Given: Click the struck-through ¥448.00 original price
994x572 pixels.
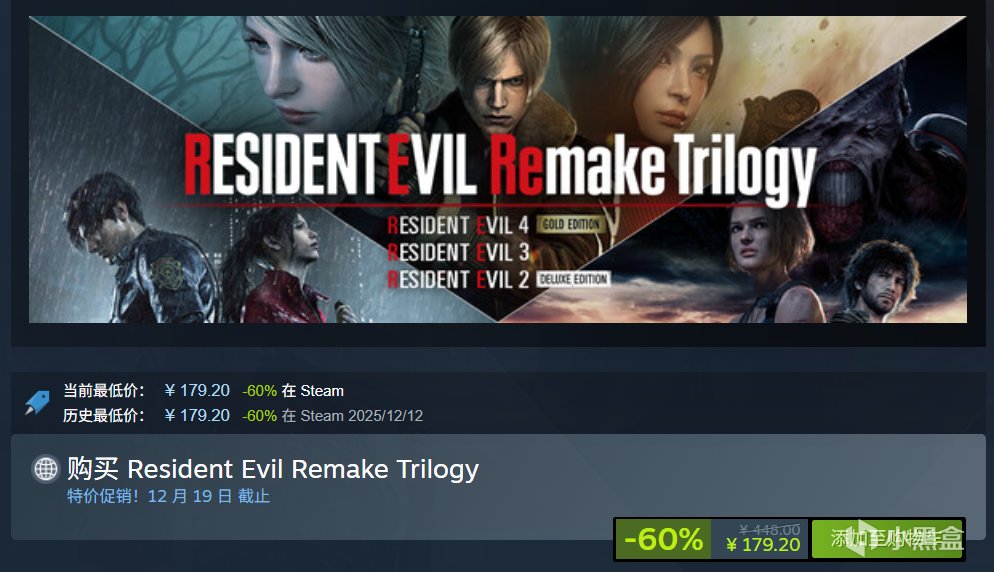Looking at the screenshot, I should [x=770, y=529].
